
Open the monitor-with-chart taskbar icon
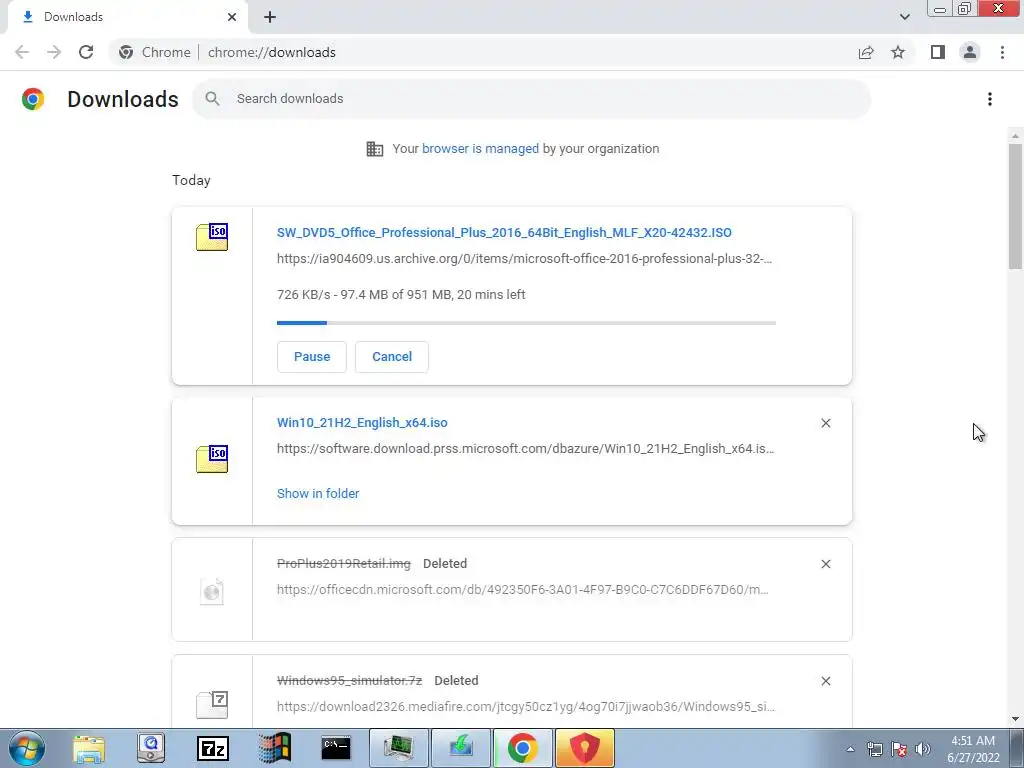(x=398, y=748)
